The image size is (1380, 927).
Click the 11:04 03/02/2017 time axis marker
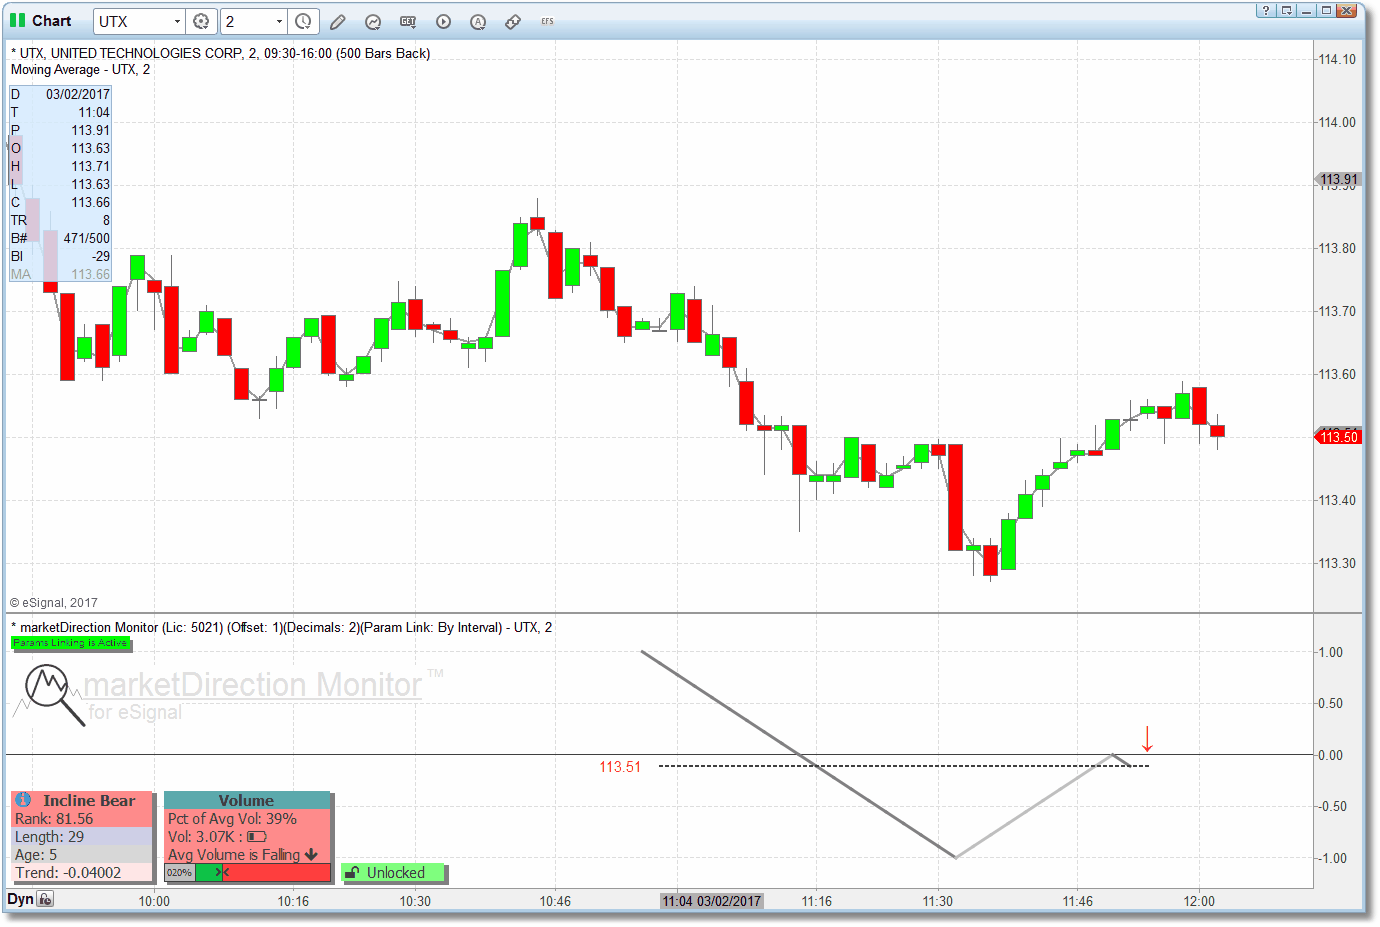click(712, 901)
